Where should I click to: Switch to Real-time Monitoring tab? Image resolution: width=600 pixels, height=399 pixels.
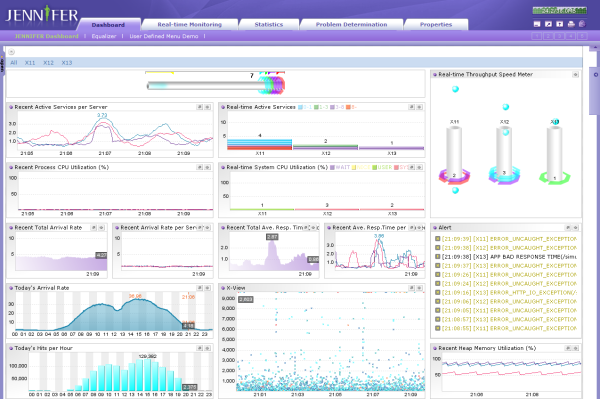190,24
